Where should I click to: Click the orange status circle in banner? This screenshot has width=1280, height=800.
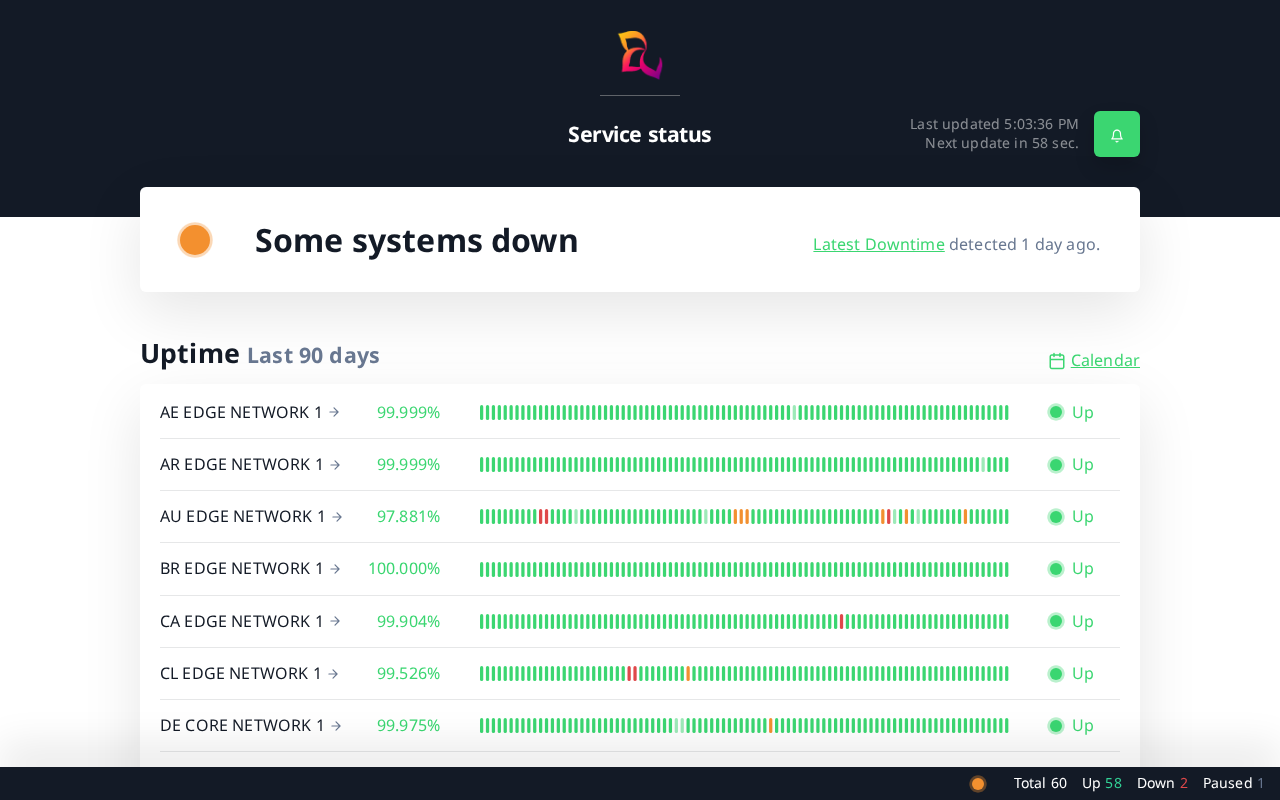(195, 240)
